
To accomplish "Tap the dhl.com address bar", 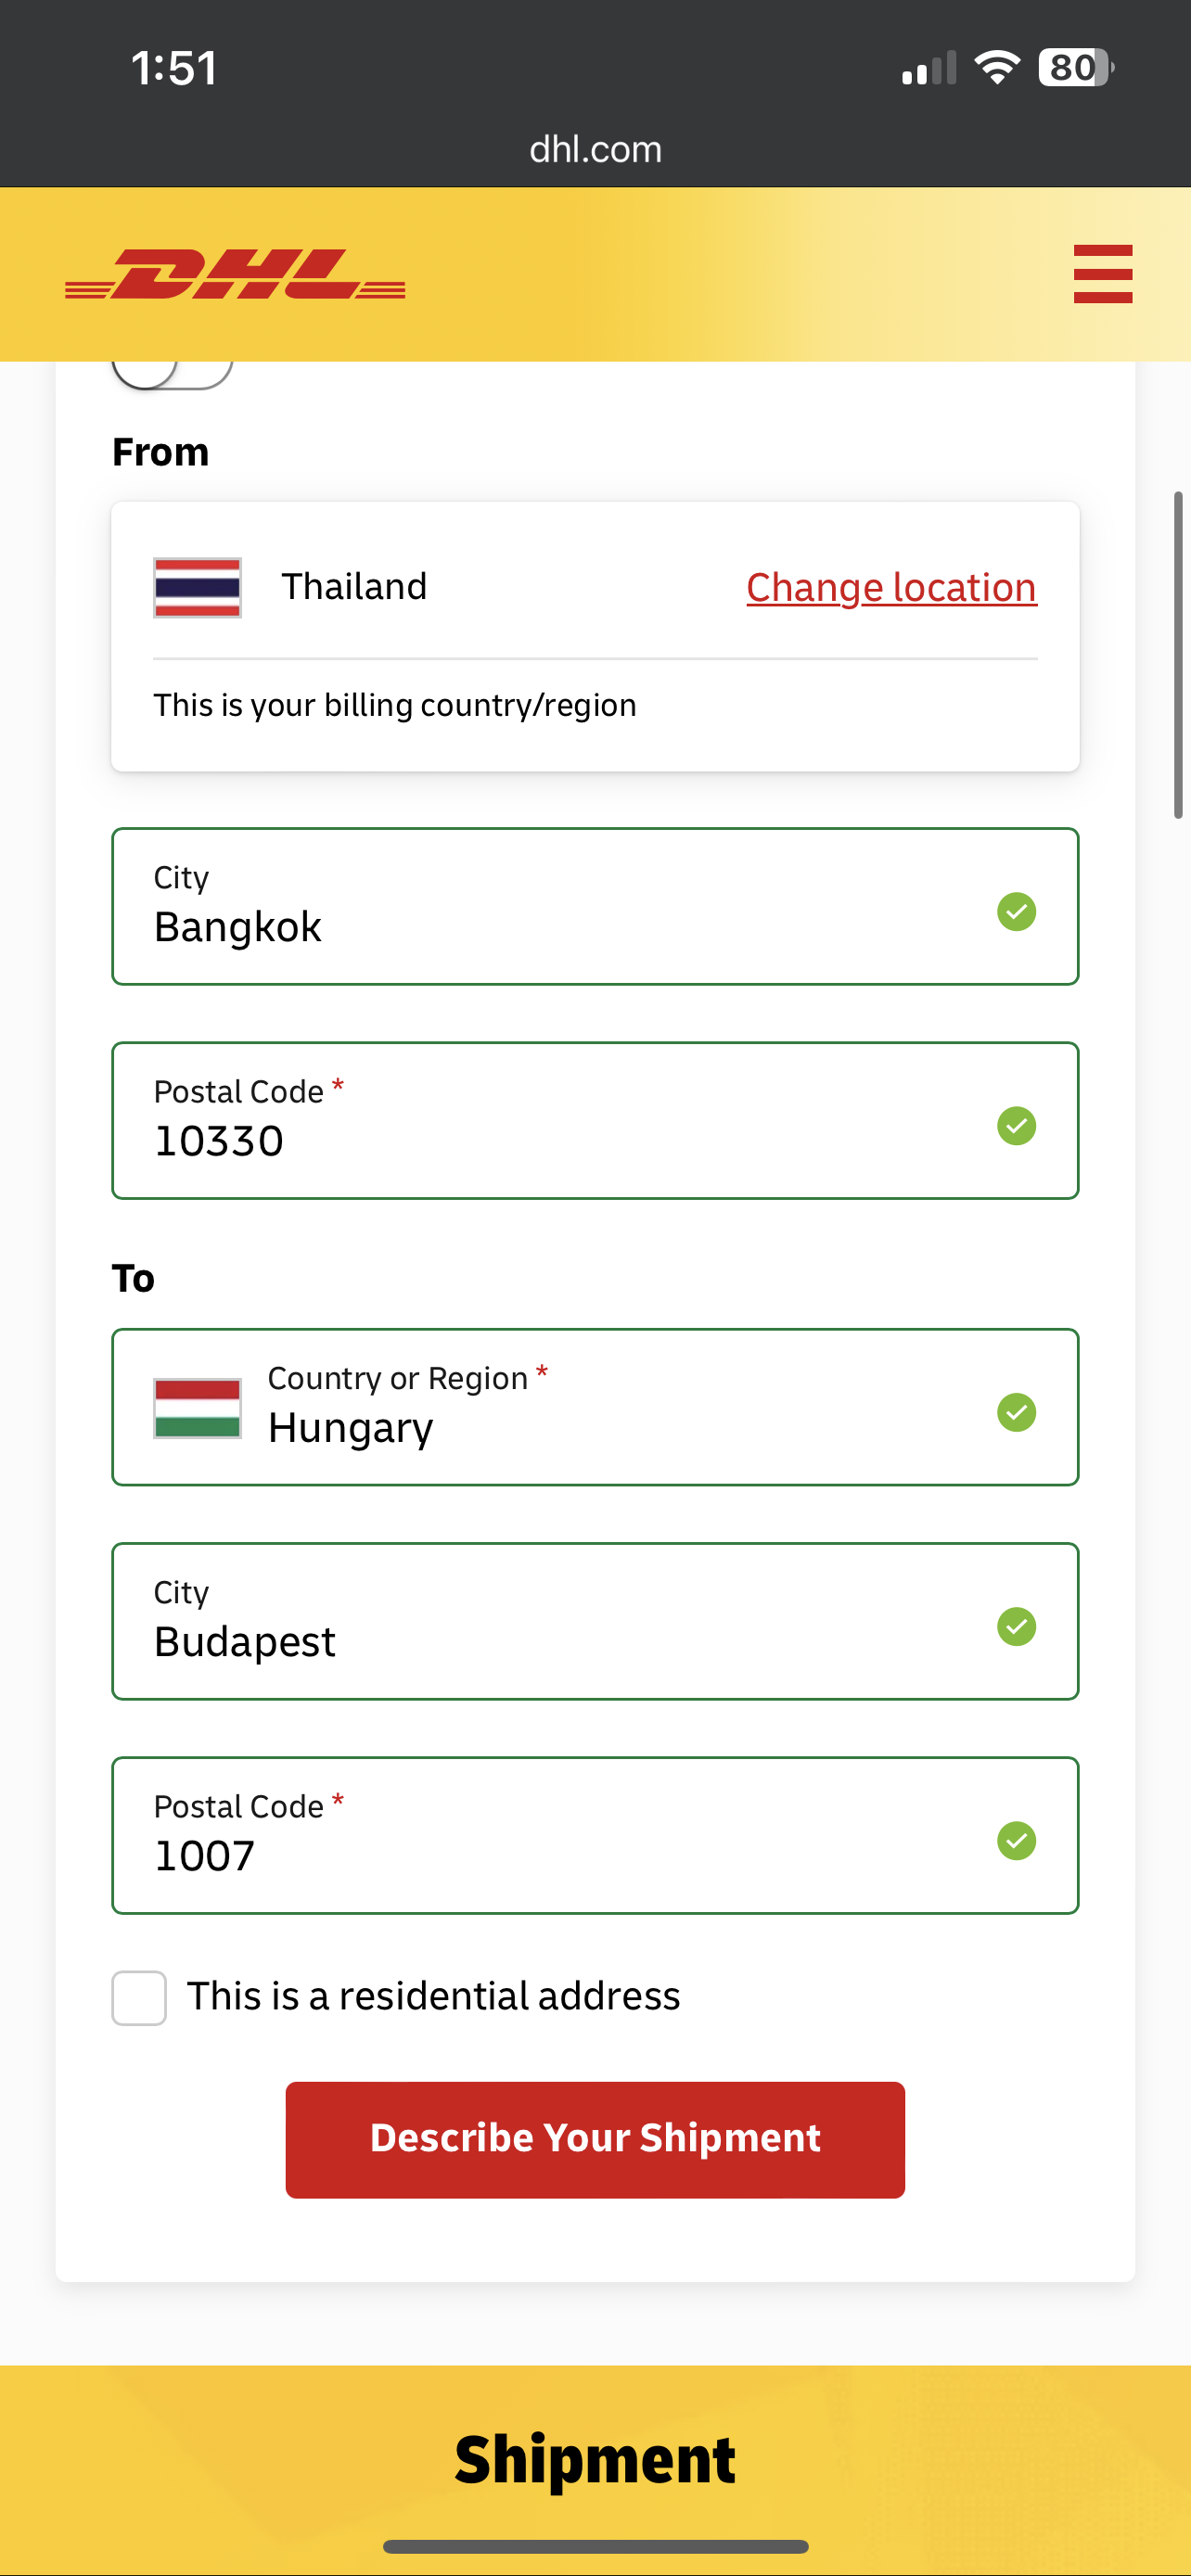I will tap(595, 149).
